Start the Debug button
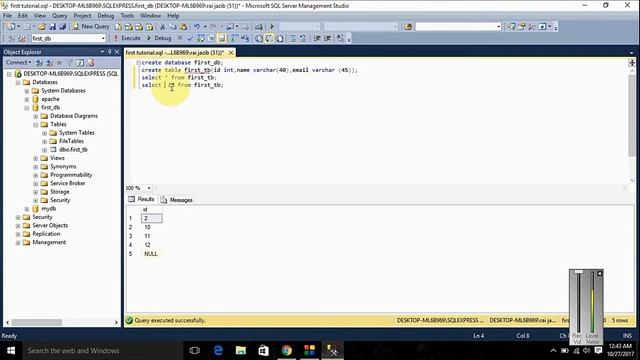The height and width of the screenshot is (360, 640). pos(159,38)
